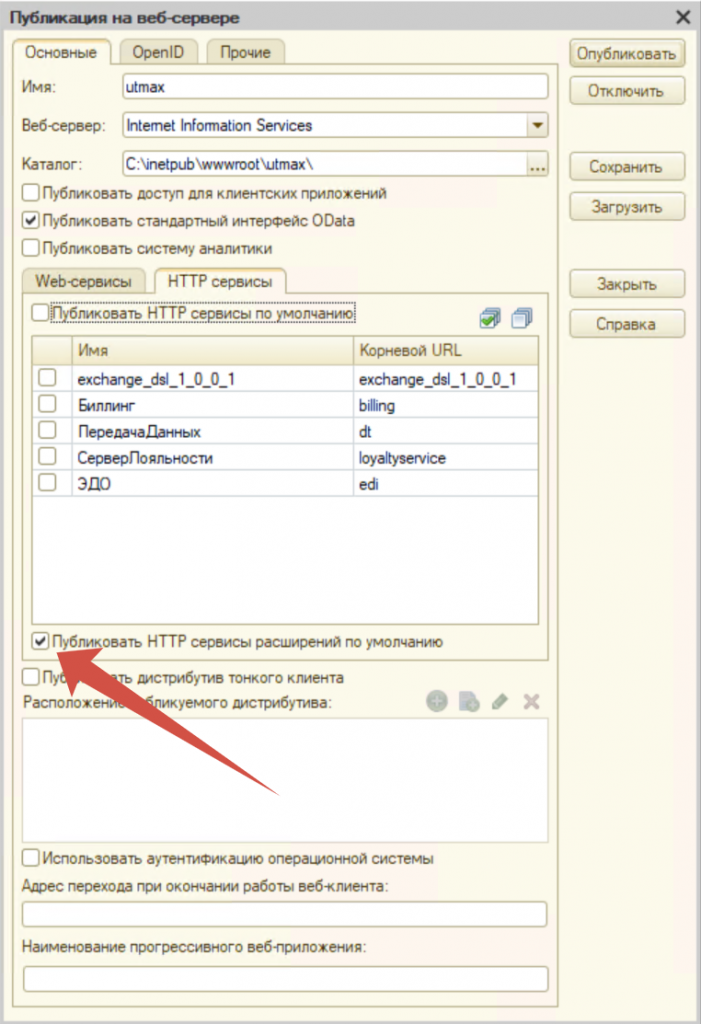Edit distributive location pencil icon
Viewport: 701px width, 1024px height.
(x=500, y=701)
